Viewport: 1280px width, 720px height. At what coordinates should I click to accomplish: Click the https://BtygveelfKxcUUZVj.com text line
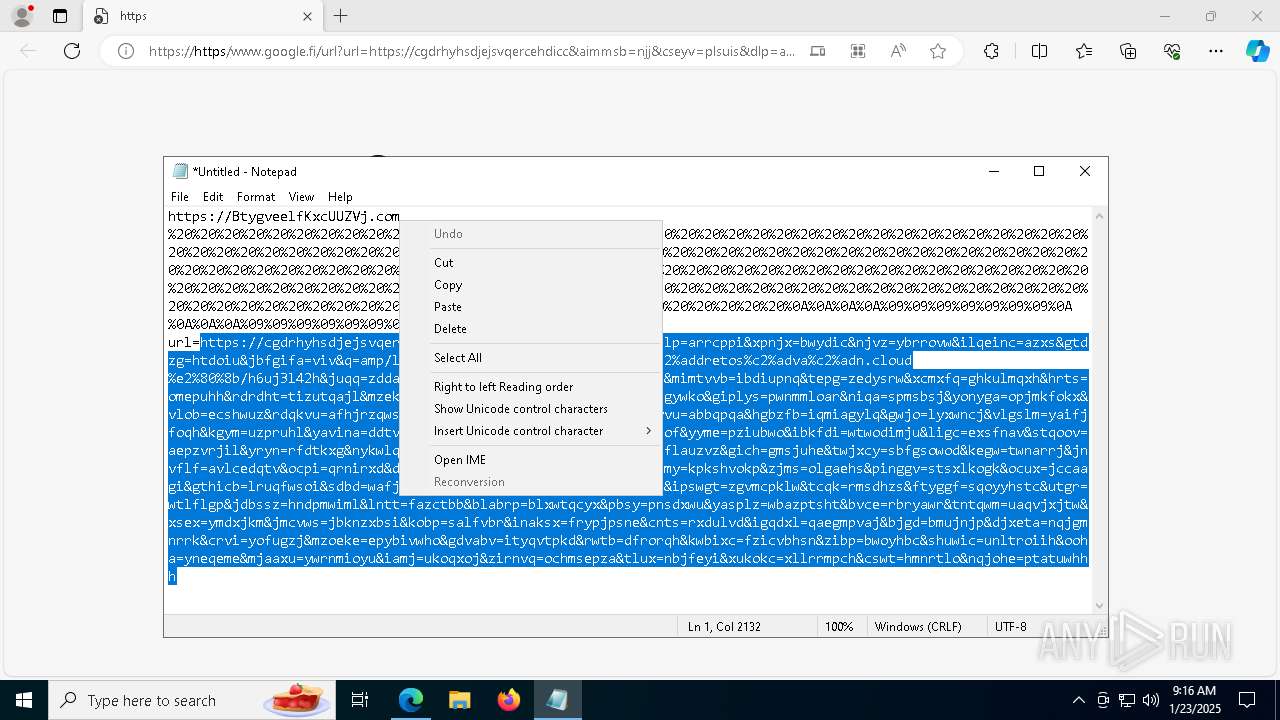click(x=284, y=216)
